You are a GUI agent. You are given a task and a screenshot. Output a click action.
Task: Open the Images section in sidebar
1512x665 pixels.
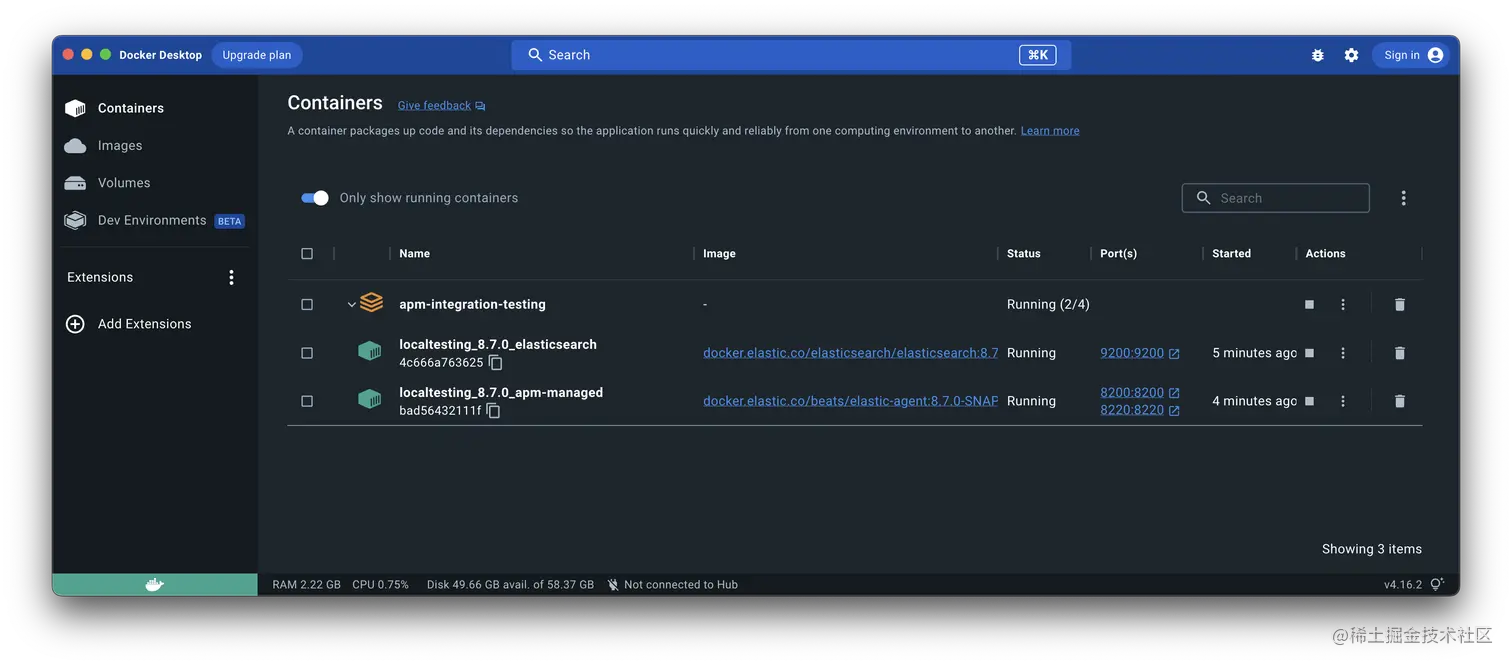155,146
